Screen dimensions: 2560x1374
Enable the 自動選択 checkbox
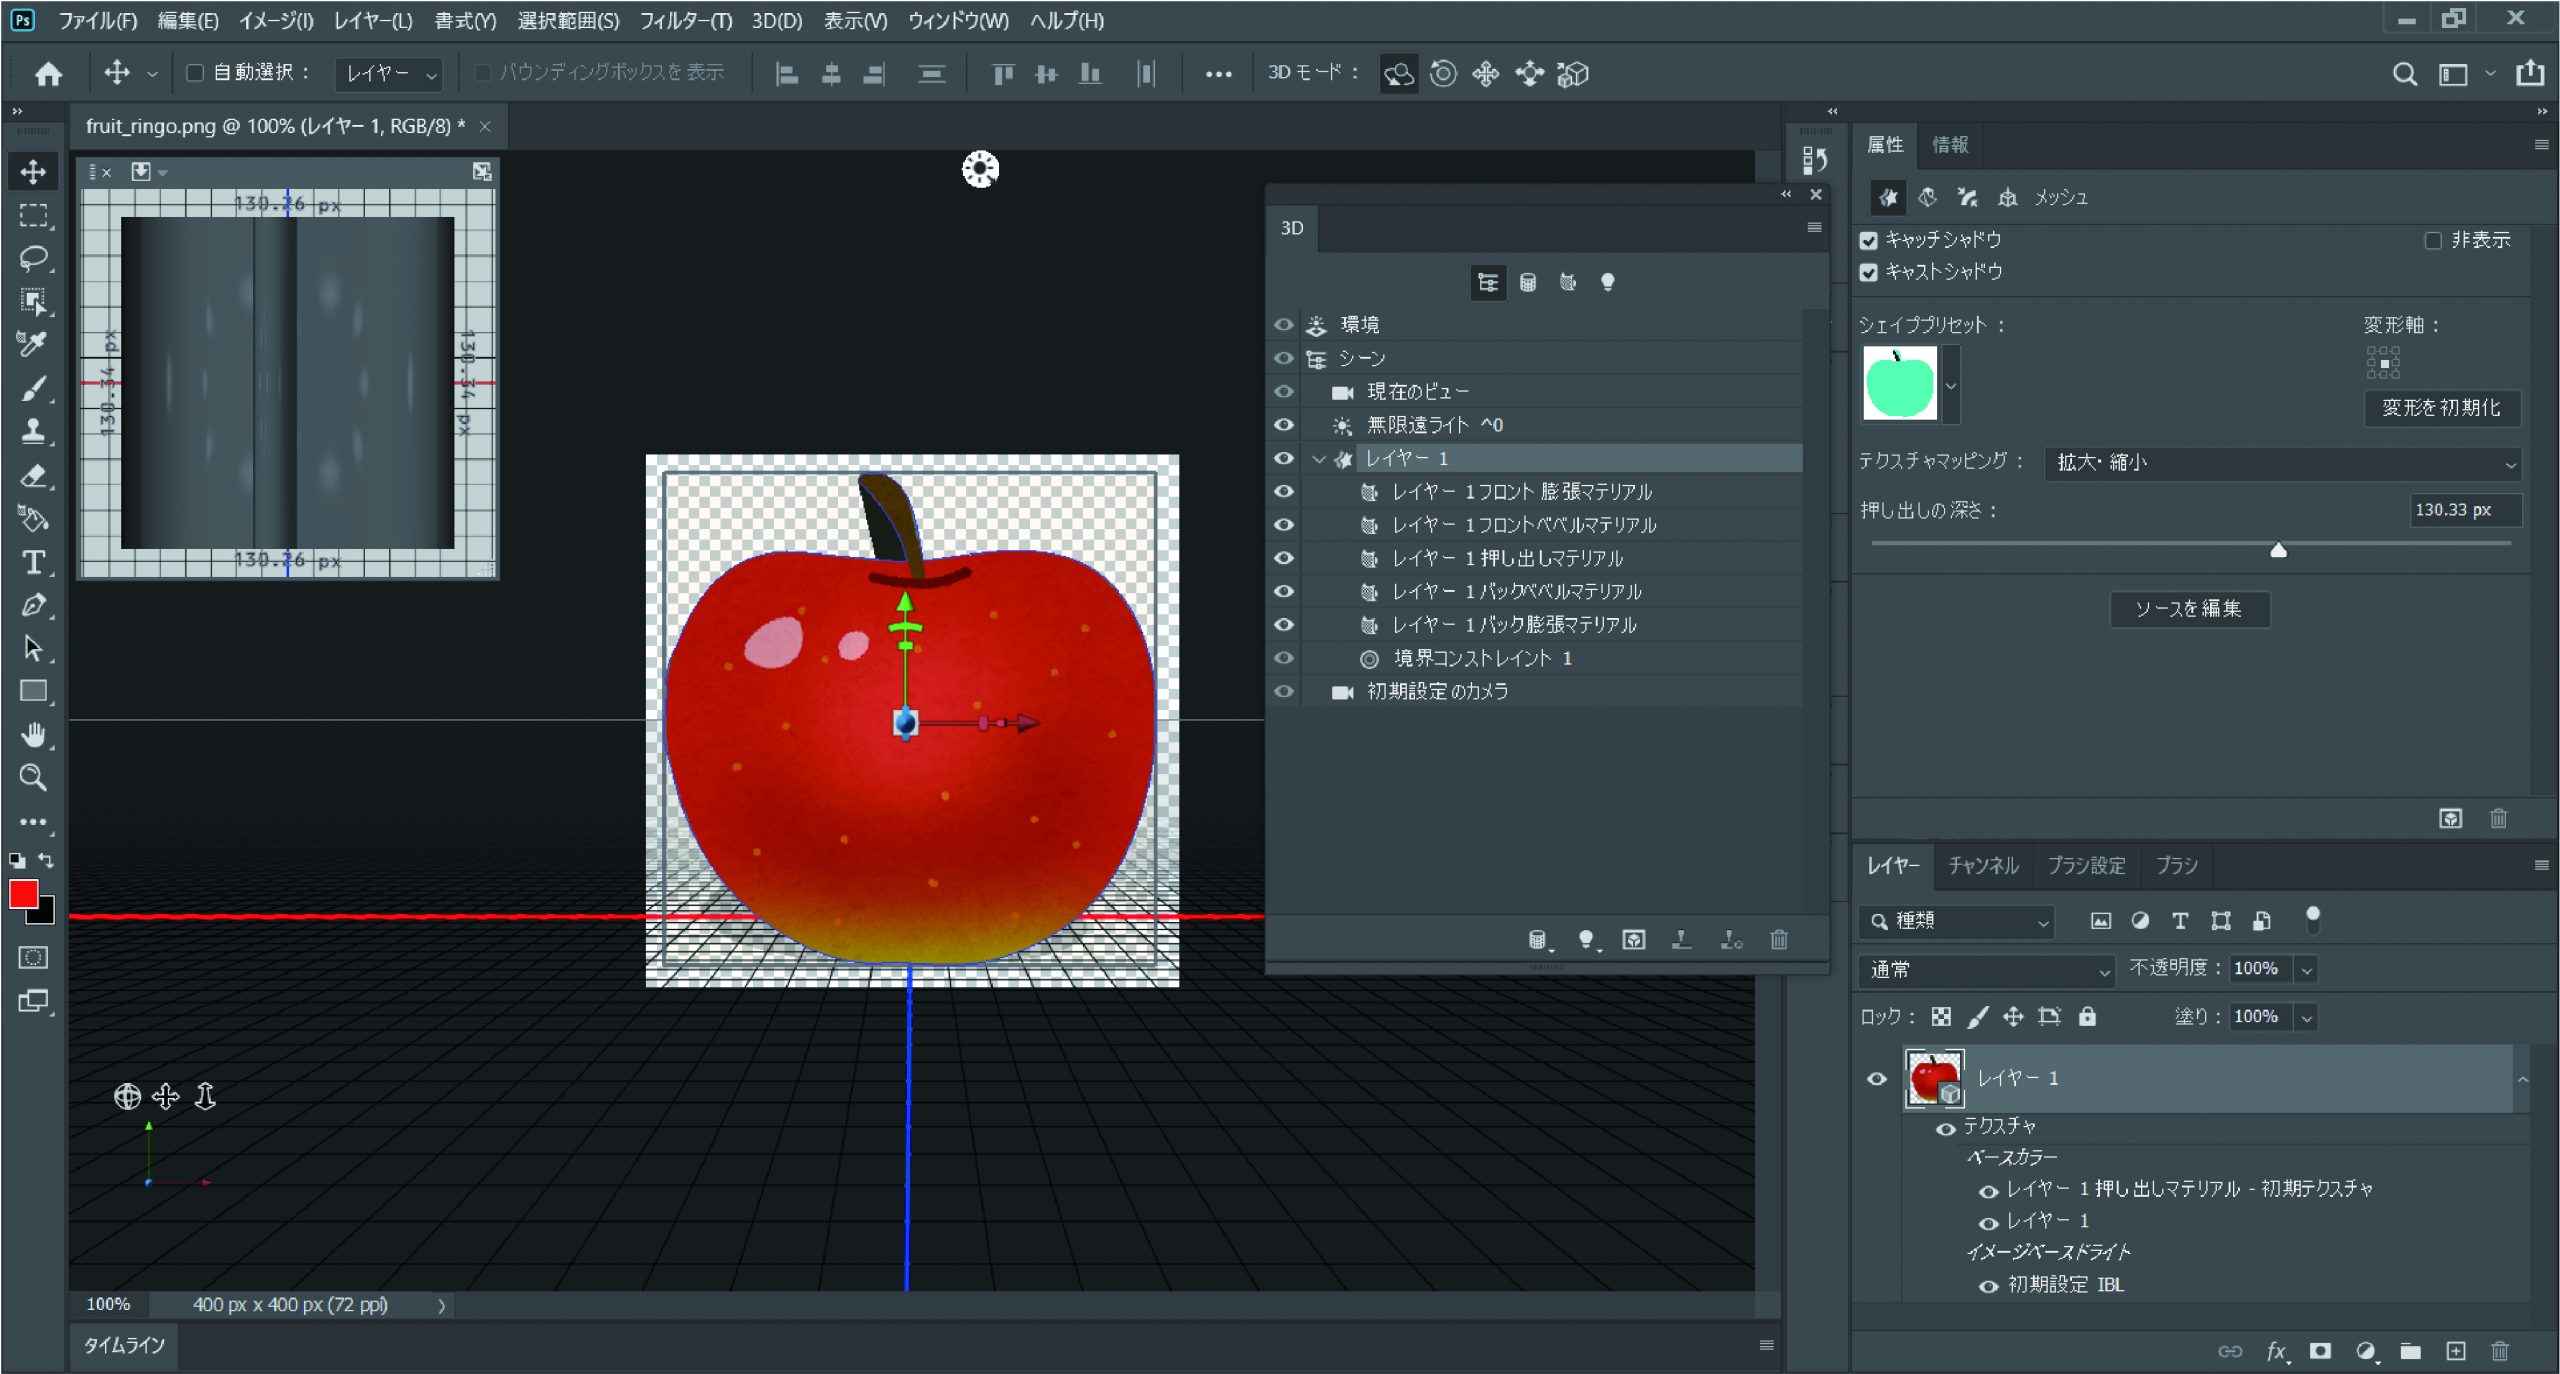click(x=196, y=73)
